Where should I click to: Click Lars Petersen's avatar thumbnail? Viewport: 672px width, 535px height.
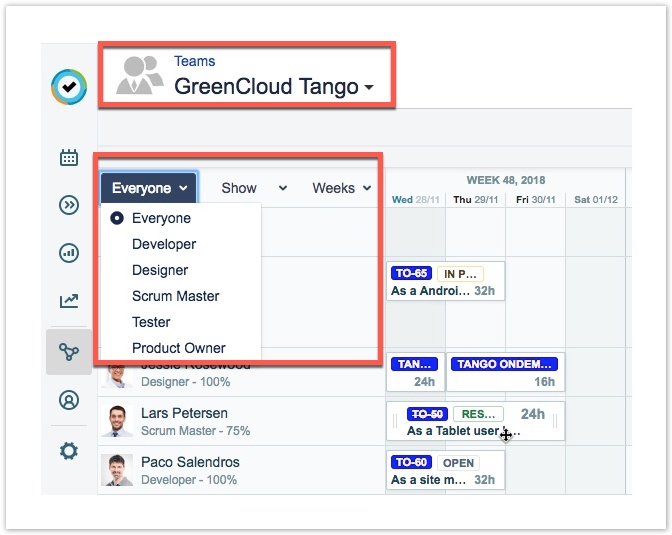pos(117,421)
